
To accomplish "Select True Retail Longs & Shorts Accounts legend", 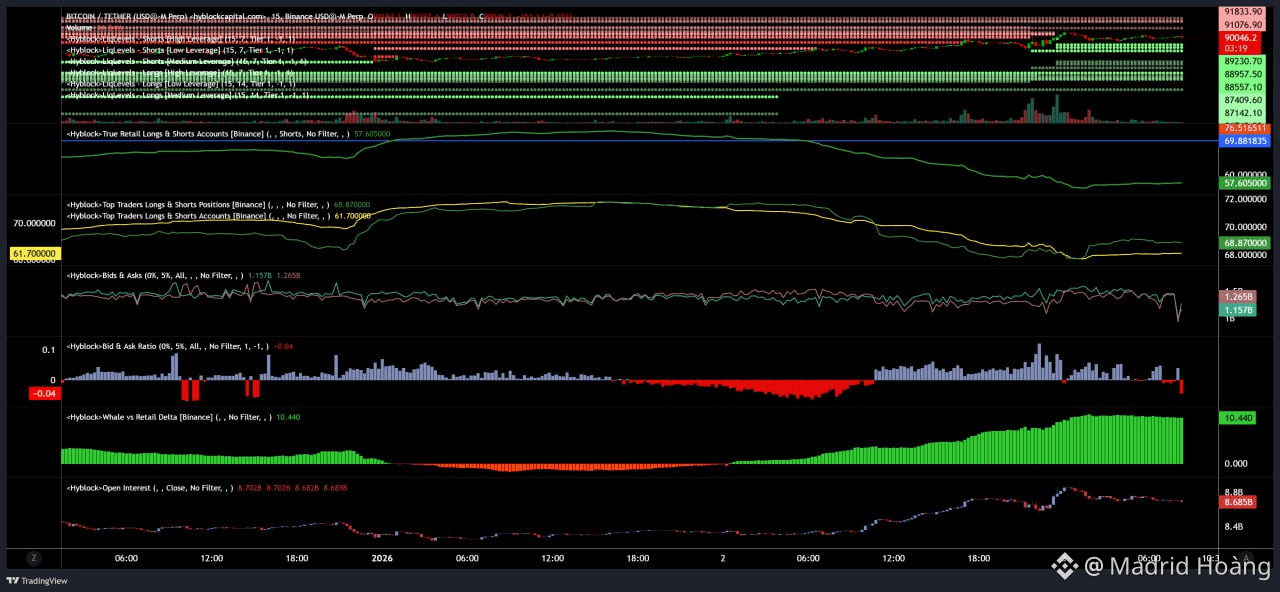I will tap(228, 133).
